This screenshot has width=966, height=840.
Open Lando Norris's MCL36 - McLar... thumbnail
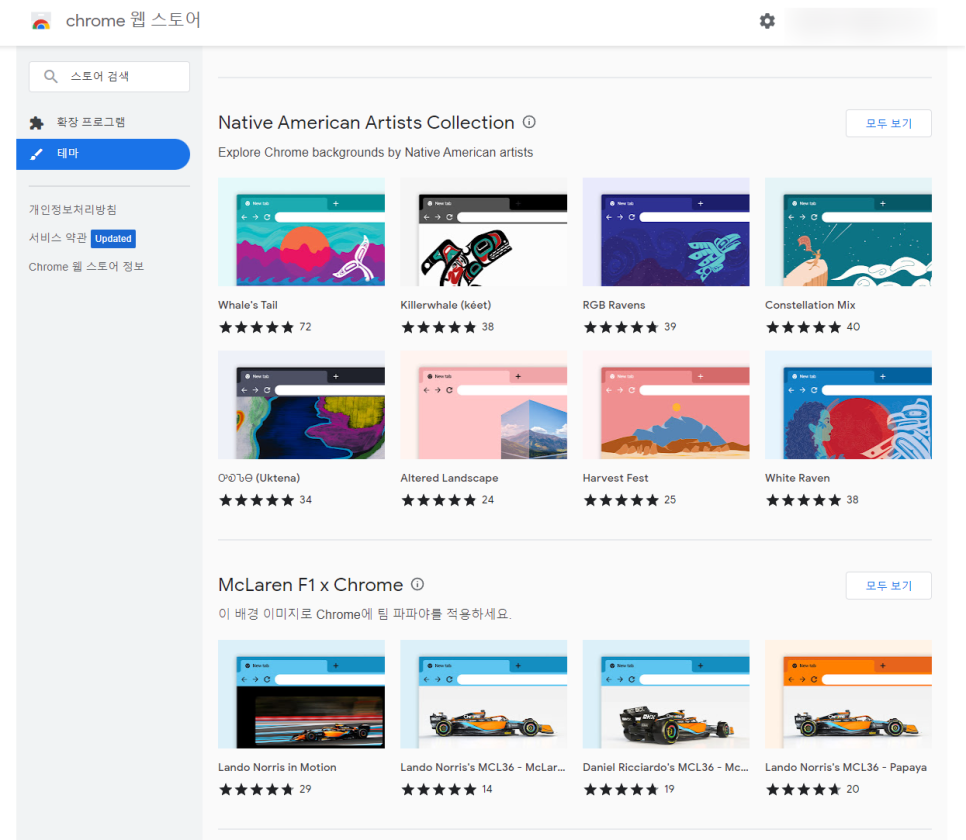[484, 694]
